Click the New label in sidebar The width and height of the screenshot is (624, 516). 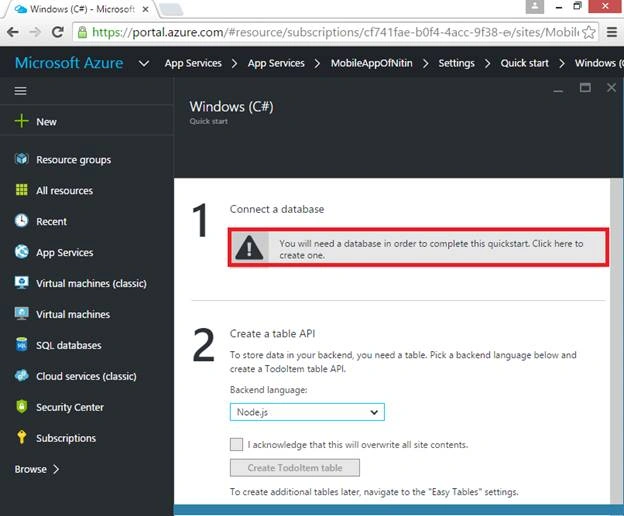[x=46, y=122]
